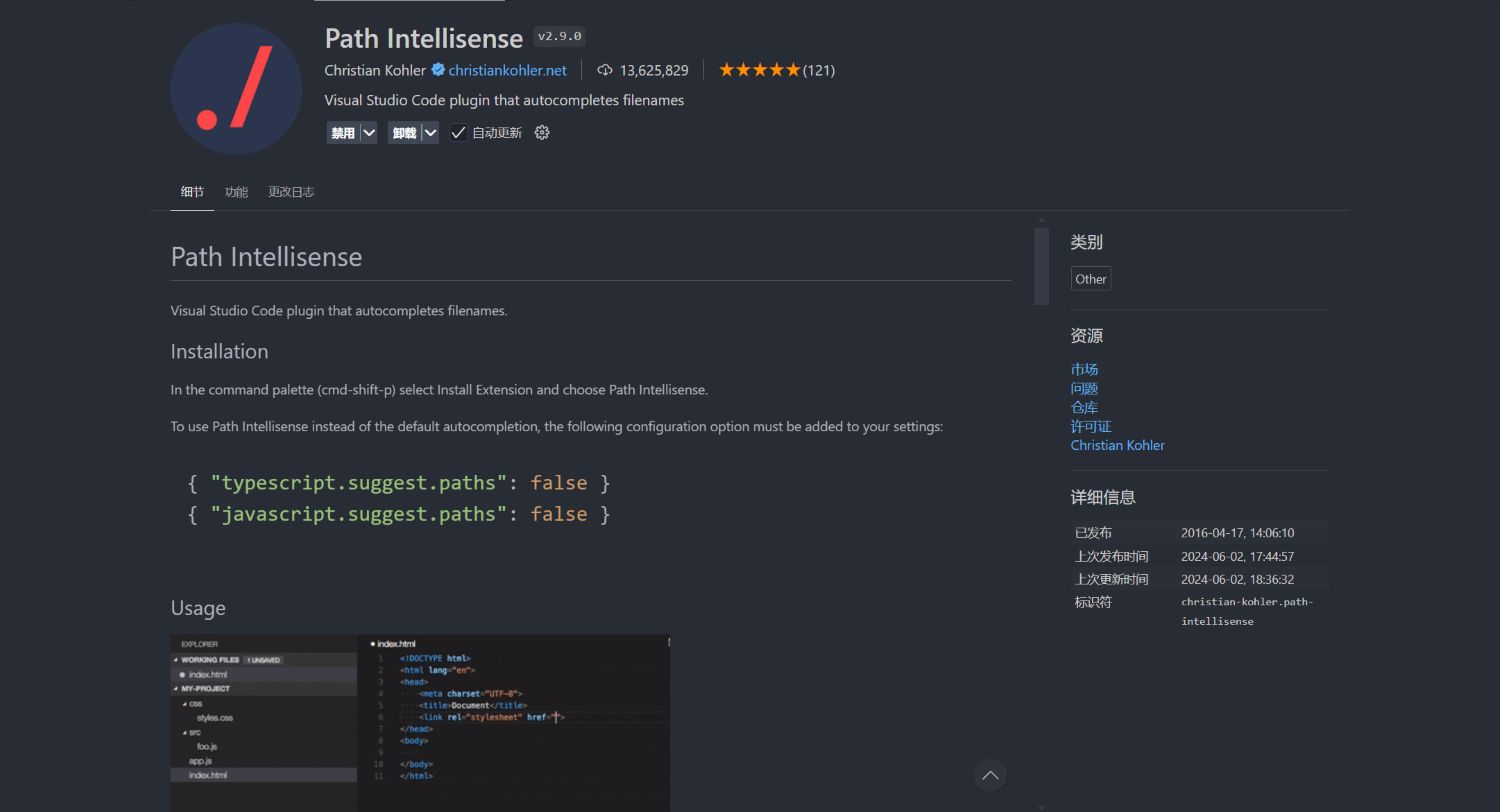This screenshot has height=812, width=1500.
Task: Click the 禁用 button
Action: pyautogui.click(x=343, y=132)
